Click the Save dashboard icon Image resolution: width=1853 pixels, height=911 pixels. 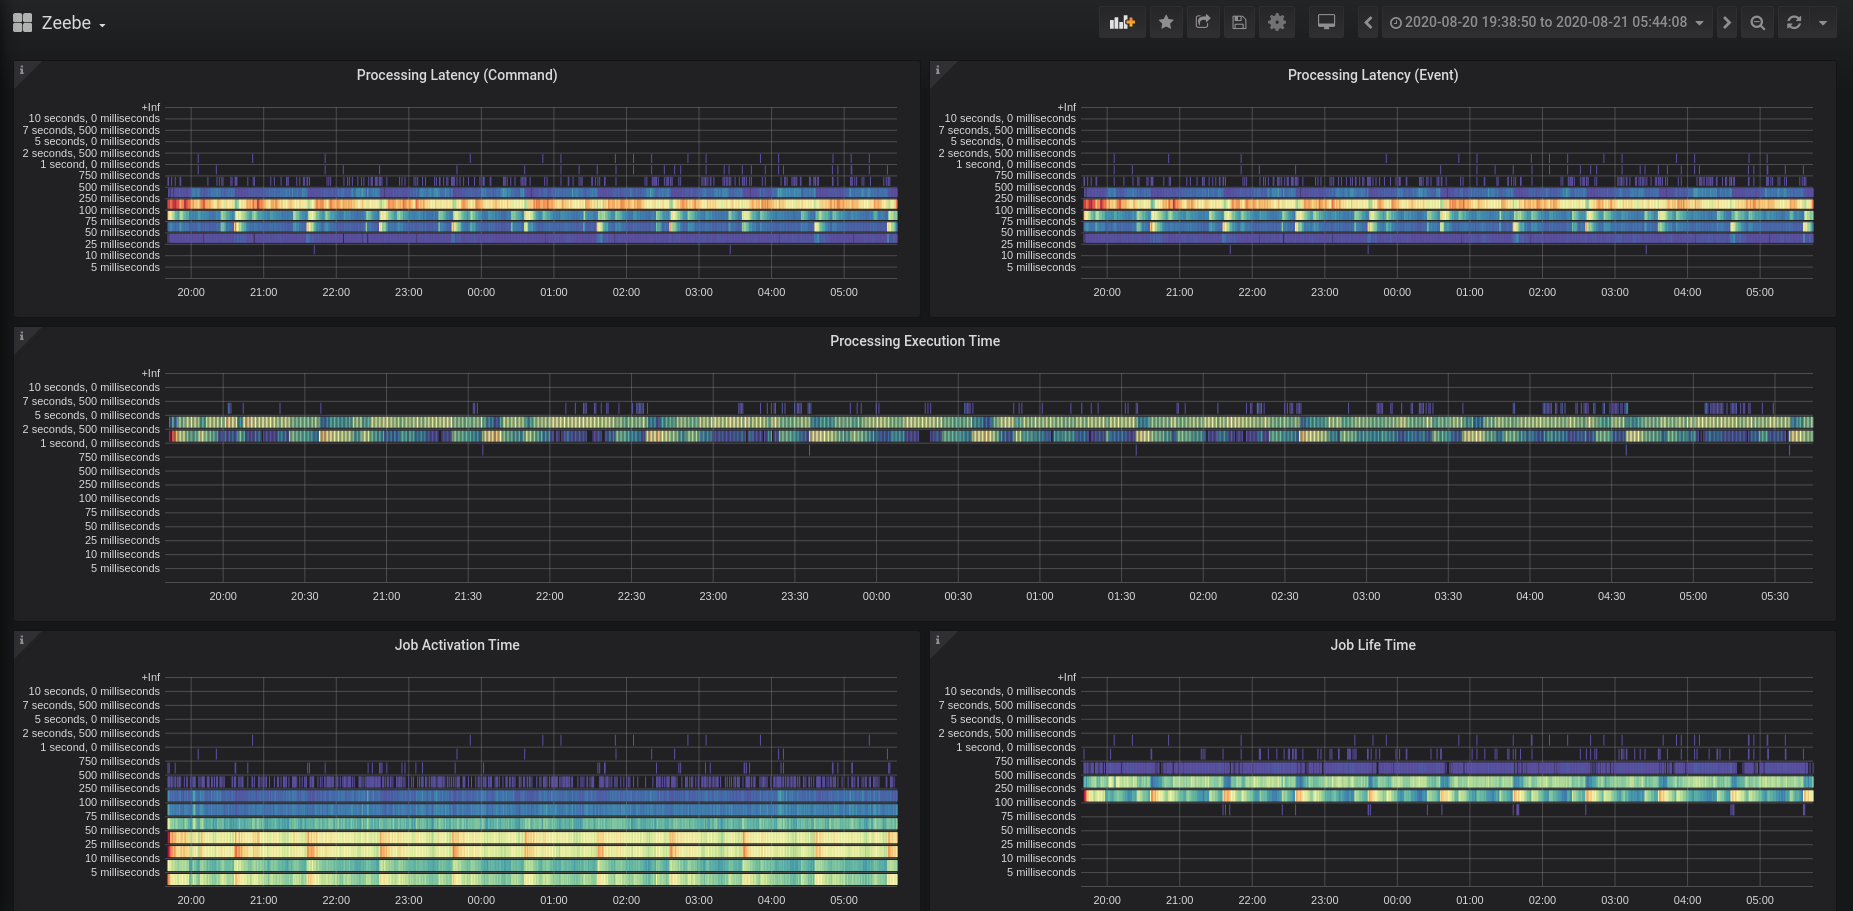tap(1239, 22)
